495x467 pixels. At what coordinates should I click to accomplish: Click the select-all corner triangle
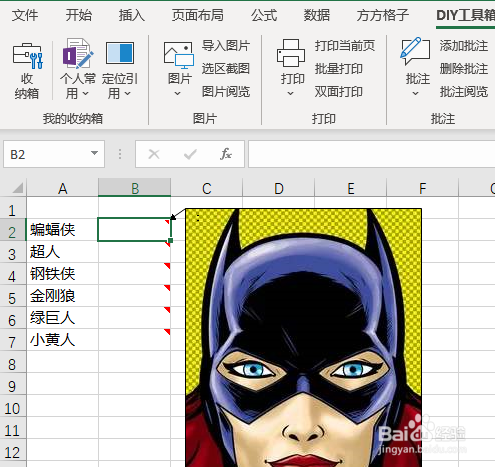pyautogui.click(x=17, y=188)
